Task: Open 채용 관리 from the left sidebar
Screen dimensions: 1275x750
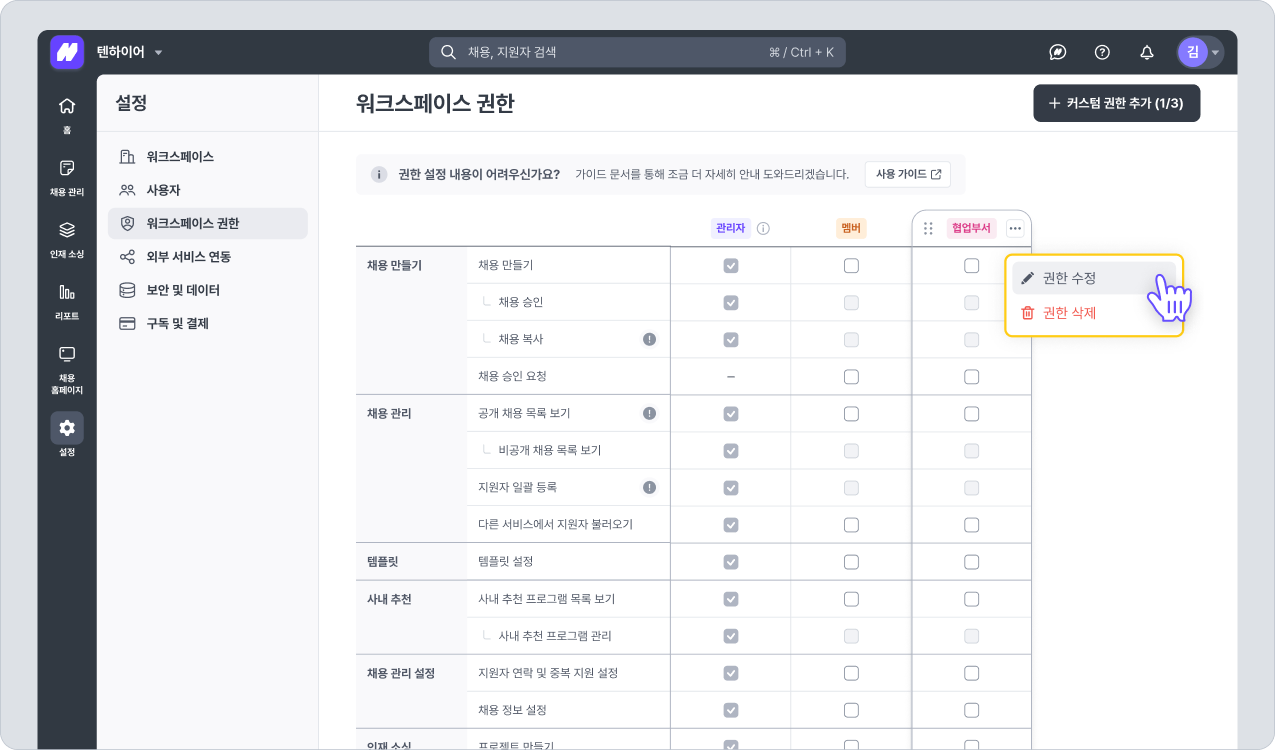Action: [67, 168]
